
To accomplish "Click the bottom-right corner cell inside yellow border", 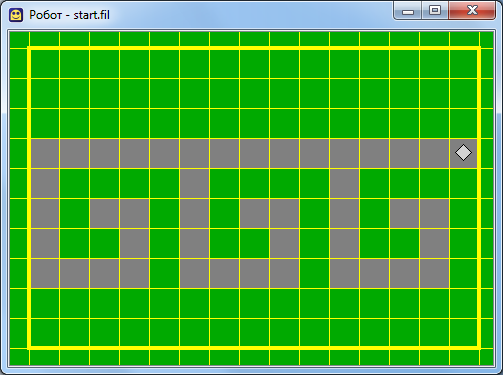I will [463, 332].
